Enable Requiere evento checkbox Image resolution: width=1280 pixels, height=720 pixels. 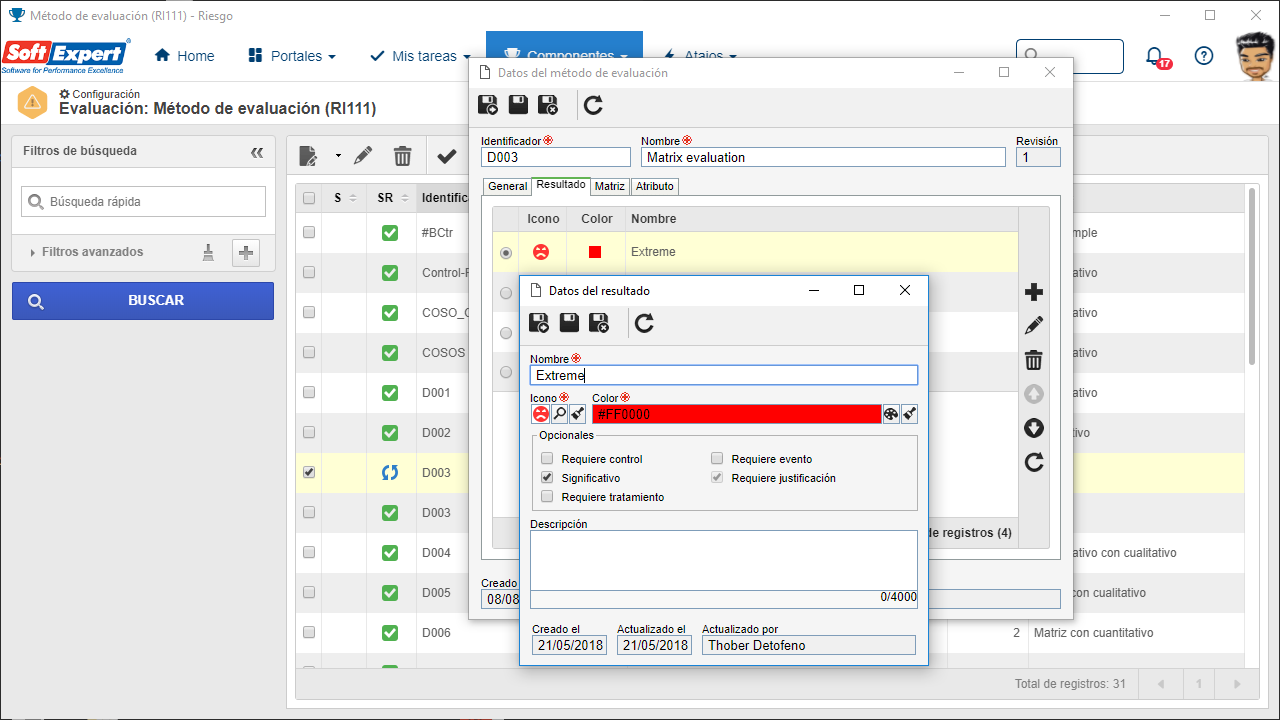tap(717, 459)
